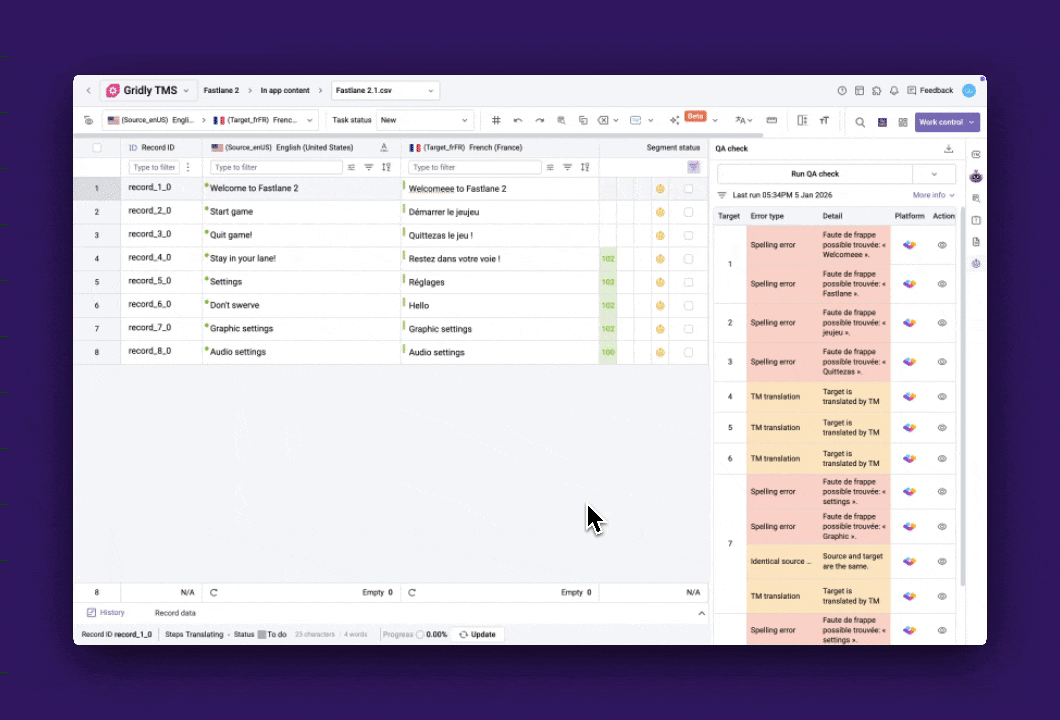Open the Task status dropdown
1060x720 pixels.
[424, 121]
